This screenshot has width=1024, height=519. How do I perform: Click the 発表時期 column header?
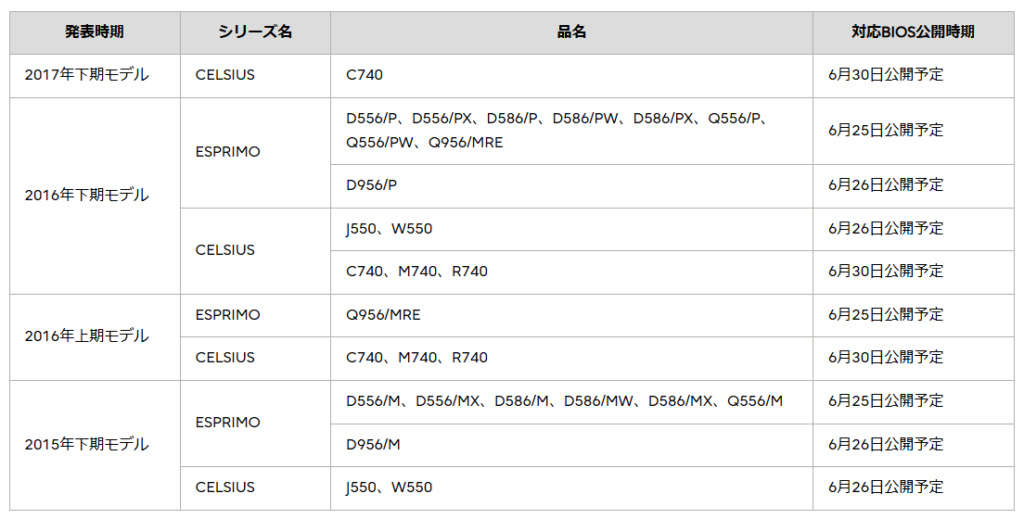coord(95,32)
